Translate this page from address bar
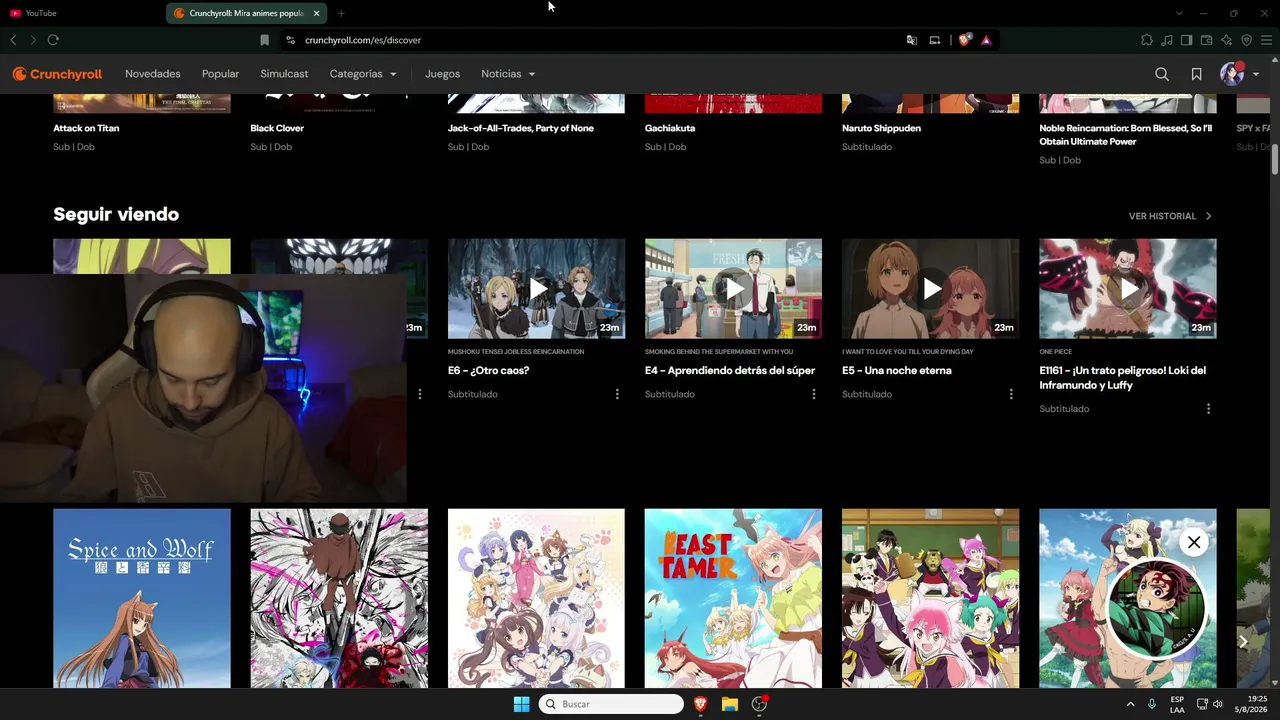The height and width of the screenshot is (720, 1280). (912, 40)
